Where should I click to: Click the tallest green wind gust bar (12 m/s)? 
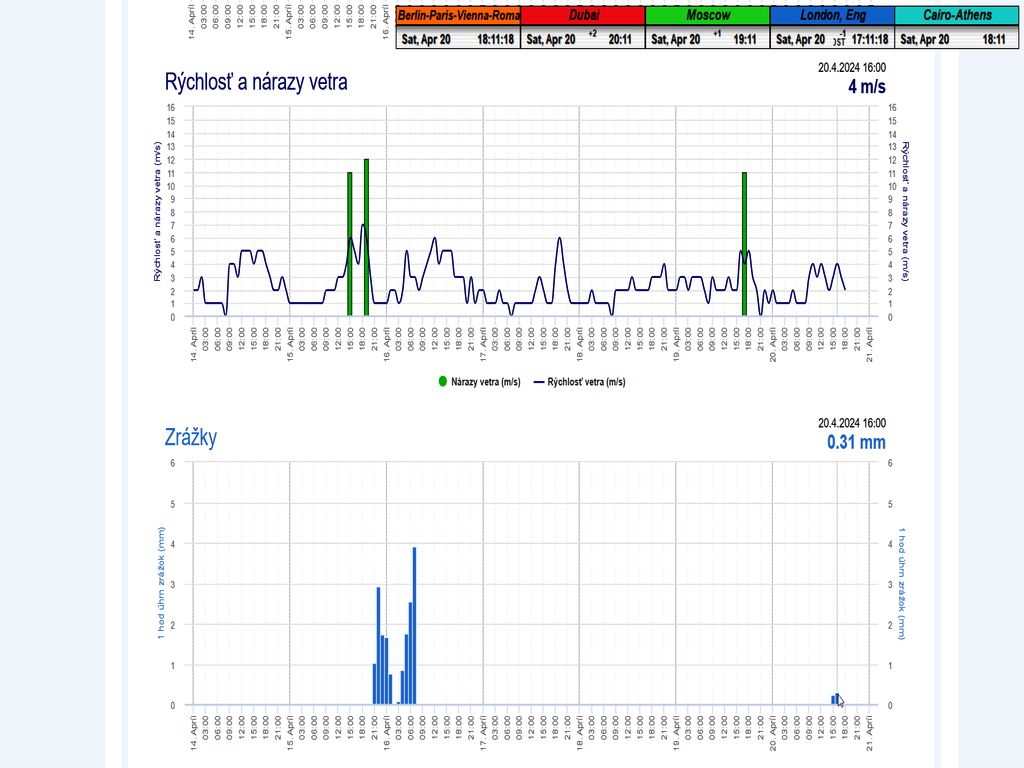[367, 237]
